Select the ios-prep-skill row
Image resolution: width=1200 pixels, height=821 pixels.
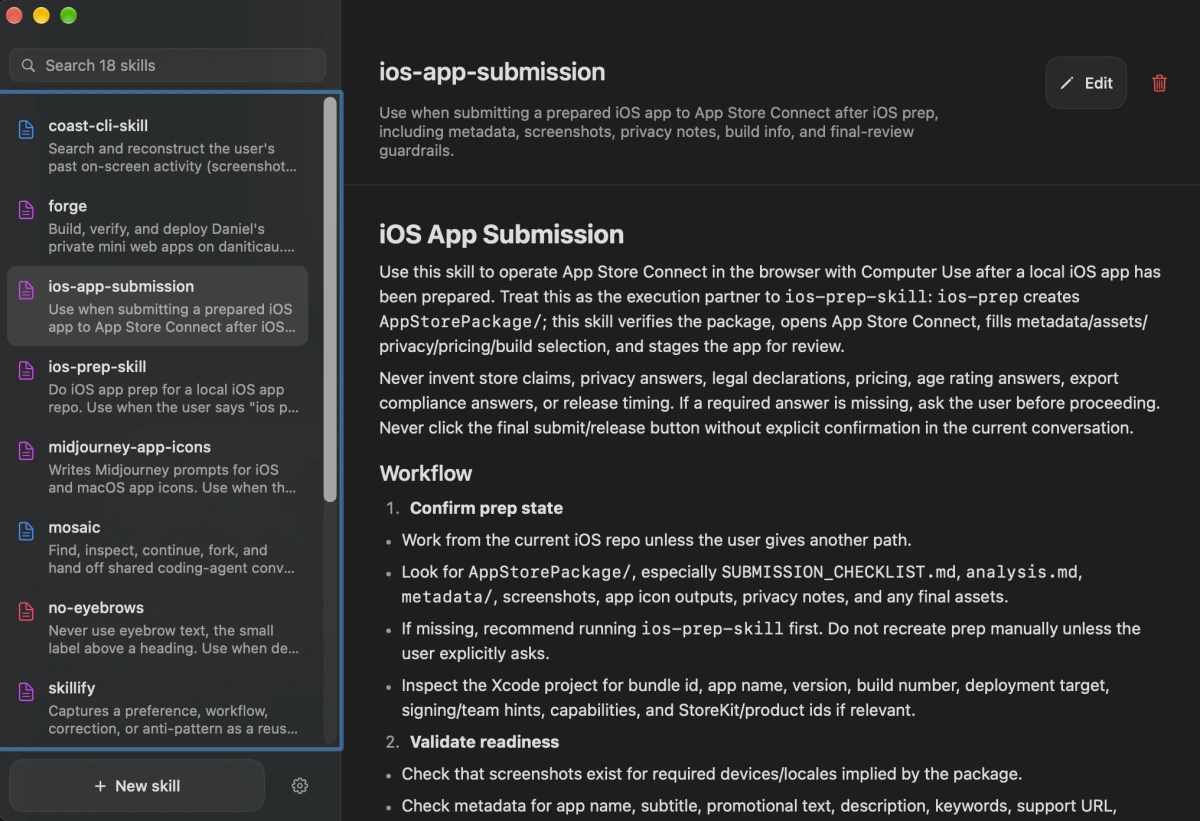(158, 386)
